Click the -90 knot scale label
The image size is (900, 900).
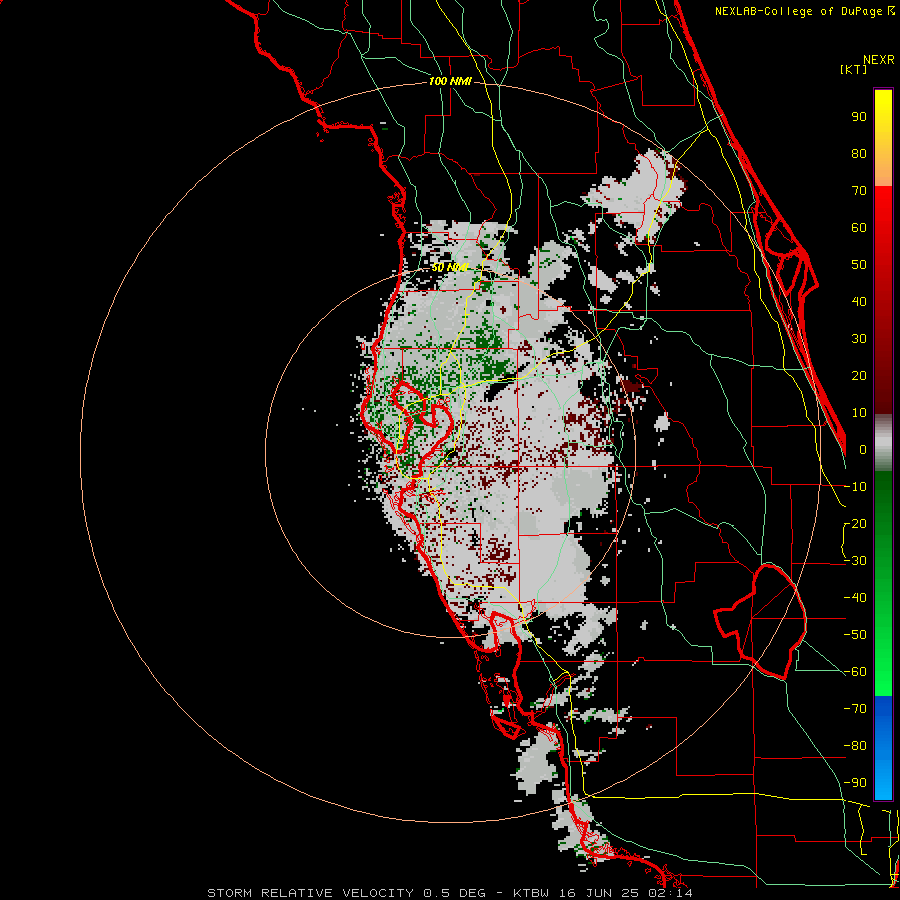pos(856,783)
